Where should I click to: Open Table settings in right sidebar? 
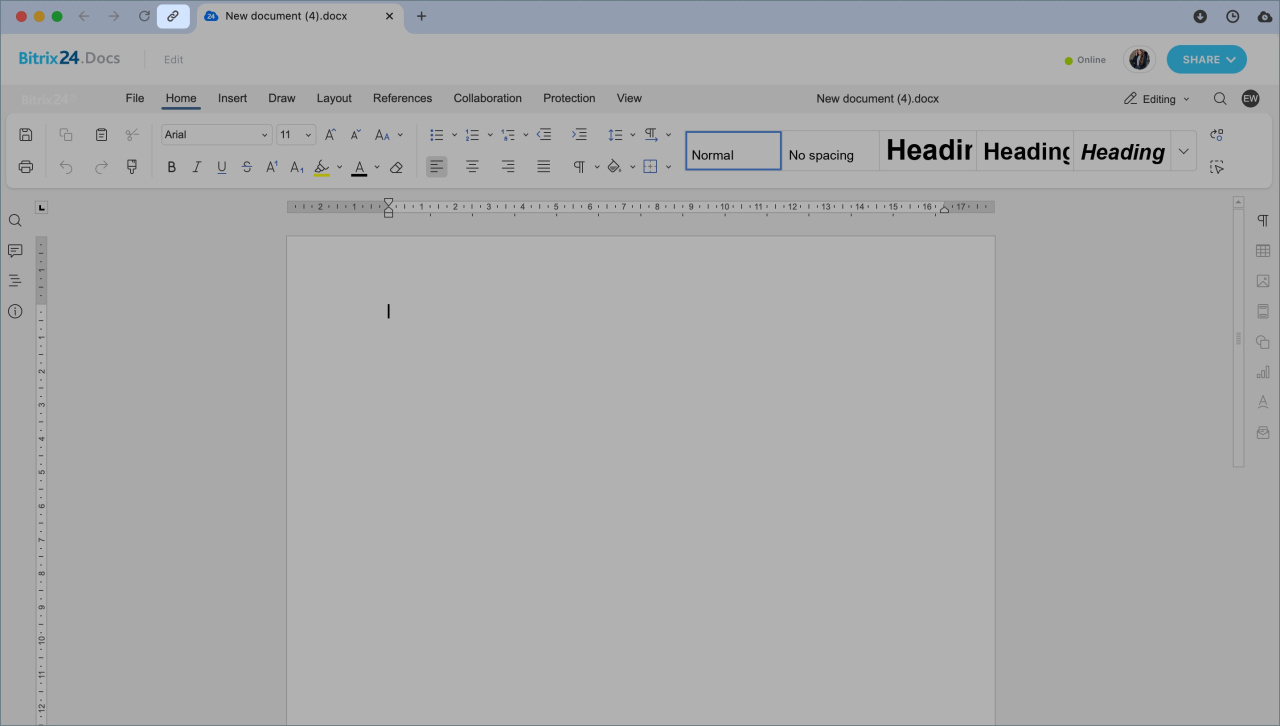point(1263,251)
